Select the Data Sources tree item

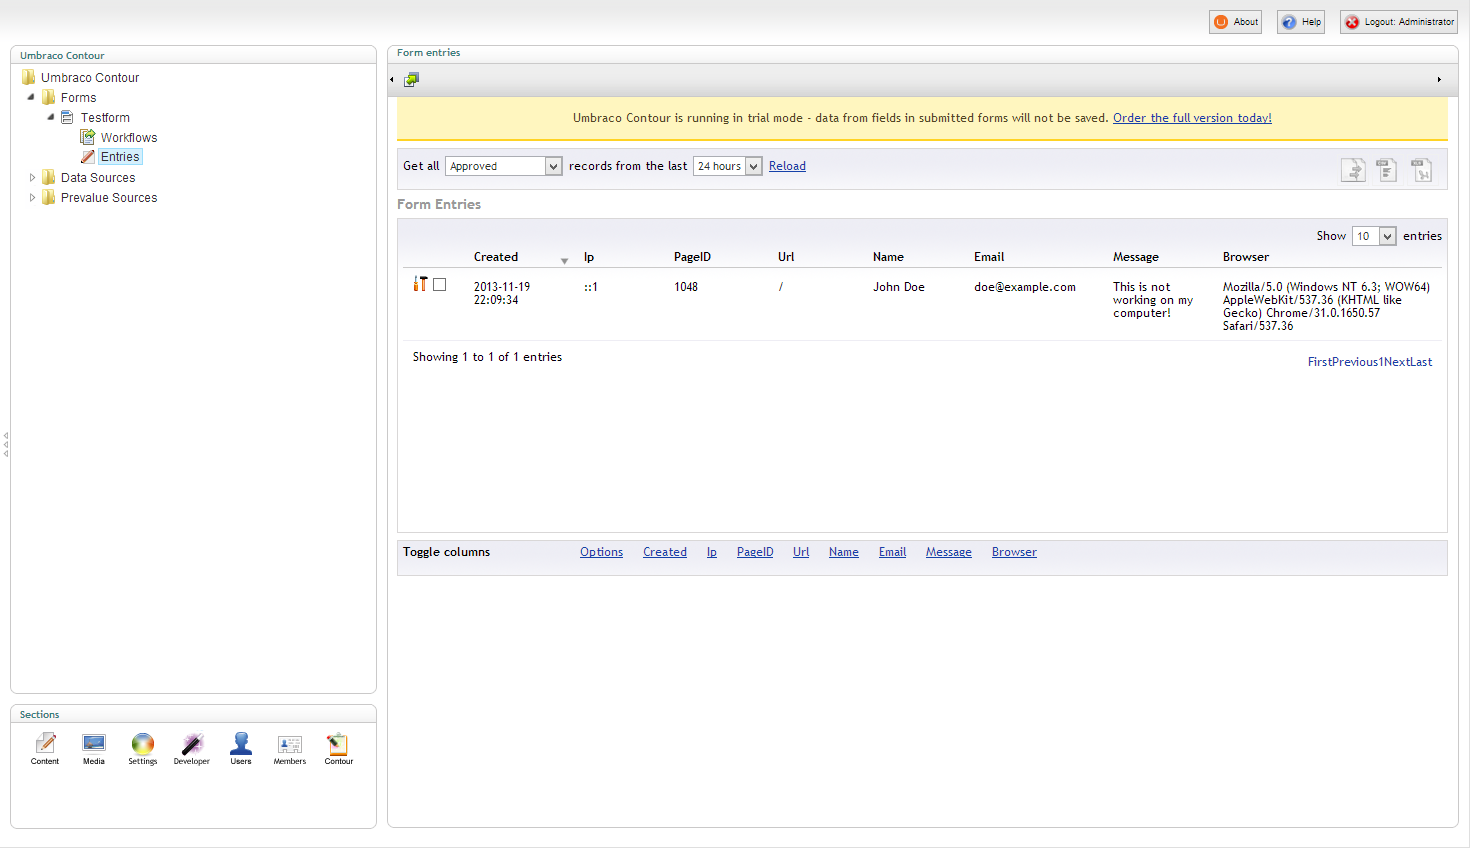coord(98,177)
